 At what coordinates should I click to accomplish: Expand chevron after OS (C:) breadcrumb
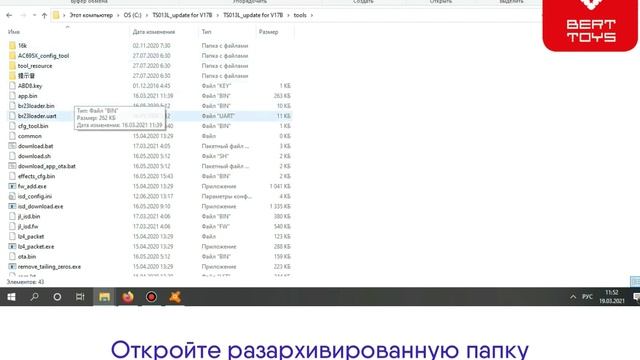[147, 15]
